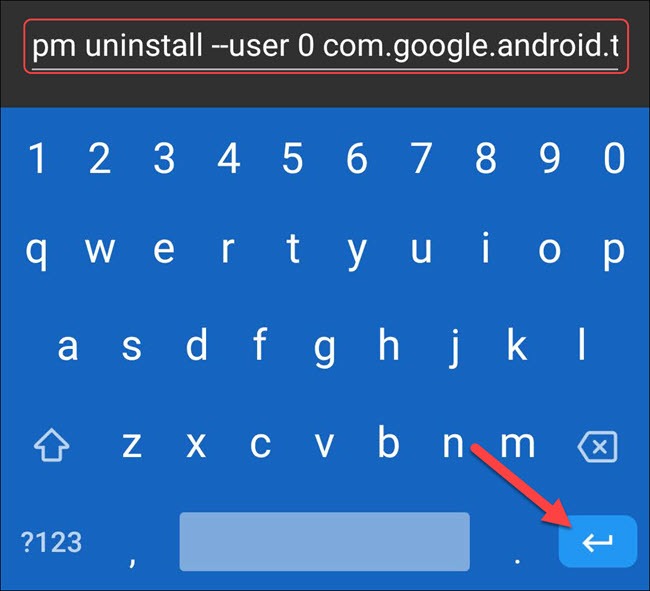Tap the number 5 key
The height and width of the screenshot is (591, 650).
pyautogui.click(x=293, y=158)
